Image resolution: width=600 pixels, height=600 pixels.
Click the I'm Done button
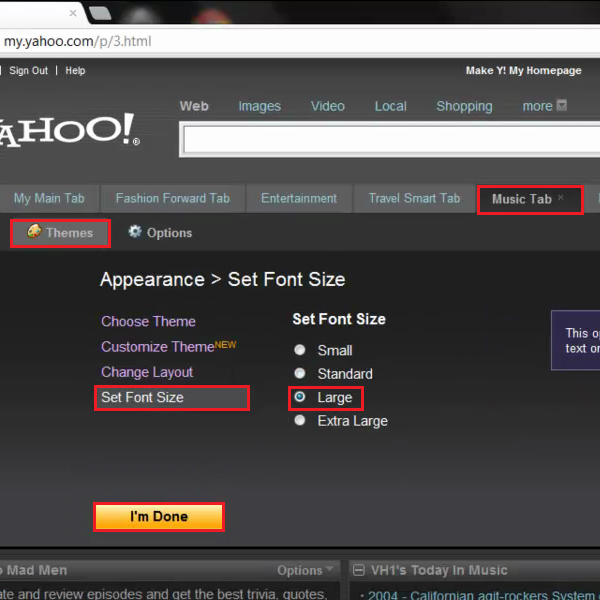159,517
